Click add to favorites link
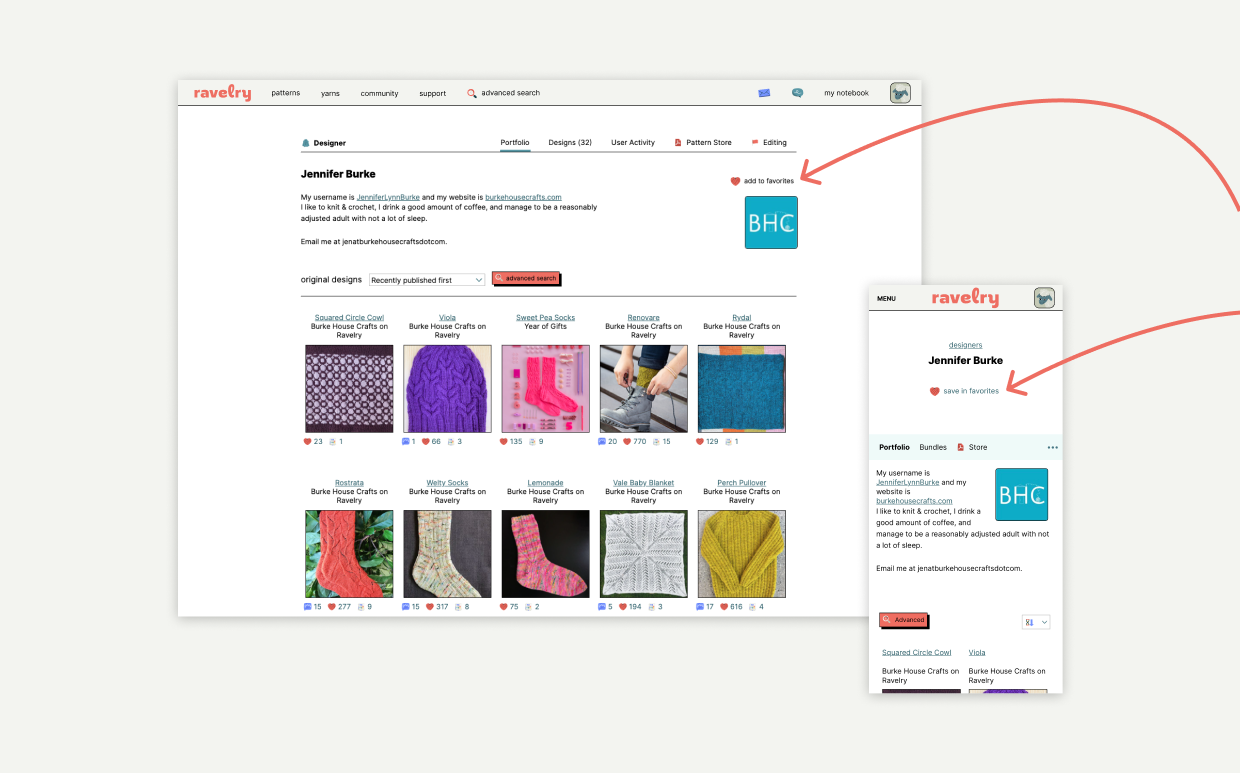 769,181
